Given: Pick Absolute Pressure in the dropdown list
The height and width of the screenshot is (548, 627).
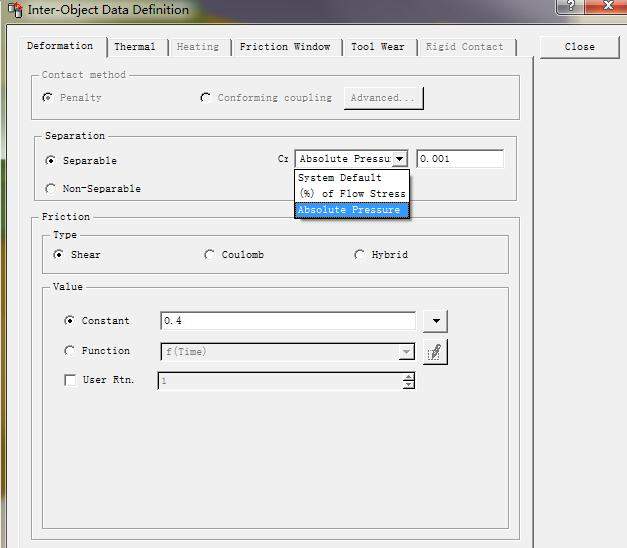Looking at the screenshot, I should (x=352, y=210).
